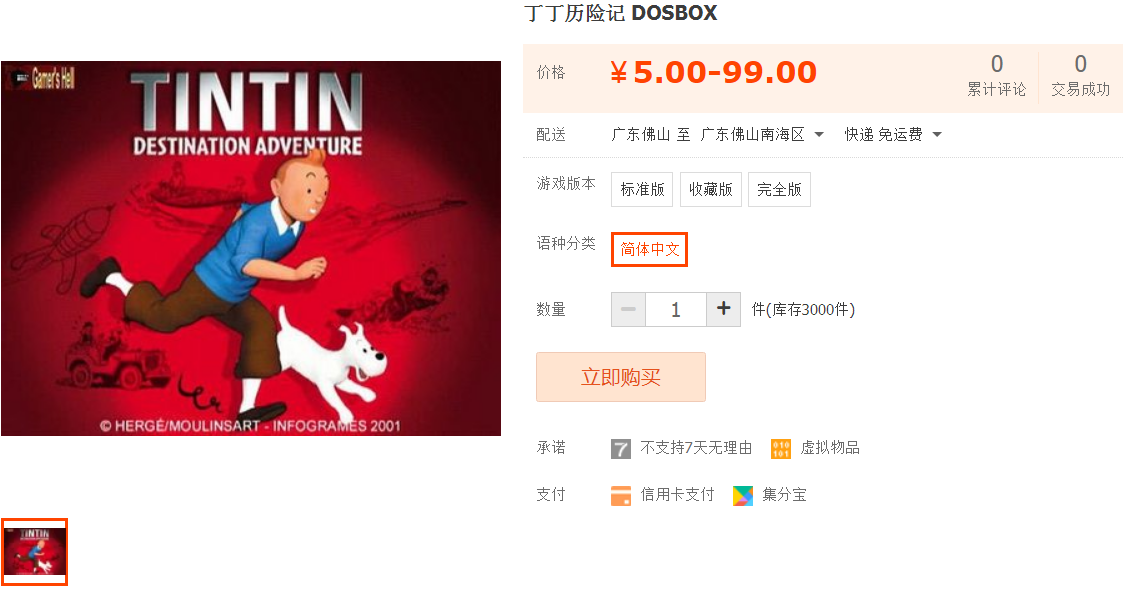Click the credit card payment icon
This screenshot has height=589, width=1124.
[621, 495]
